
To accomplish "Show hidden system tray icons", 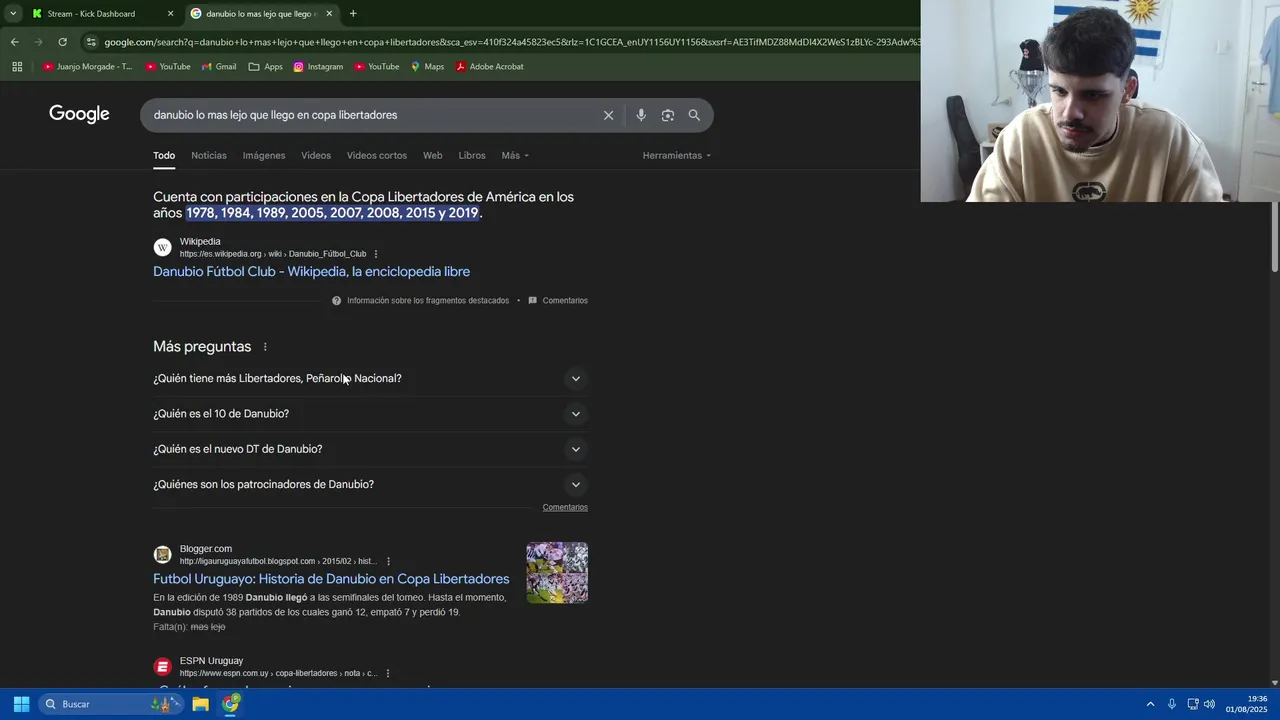I will tap(1150, 704).
